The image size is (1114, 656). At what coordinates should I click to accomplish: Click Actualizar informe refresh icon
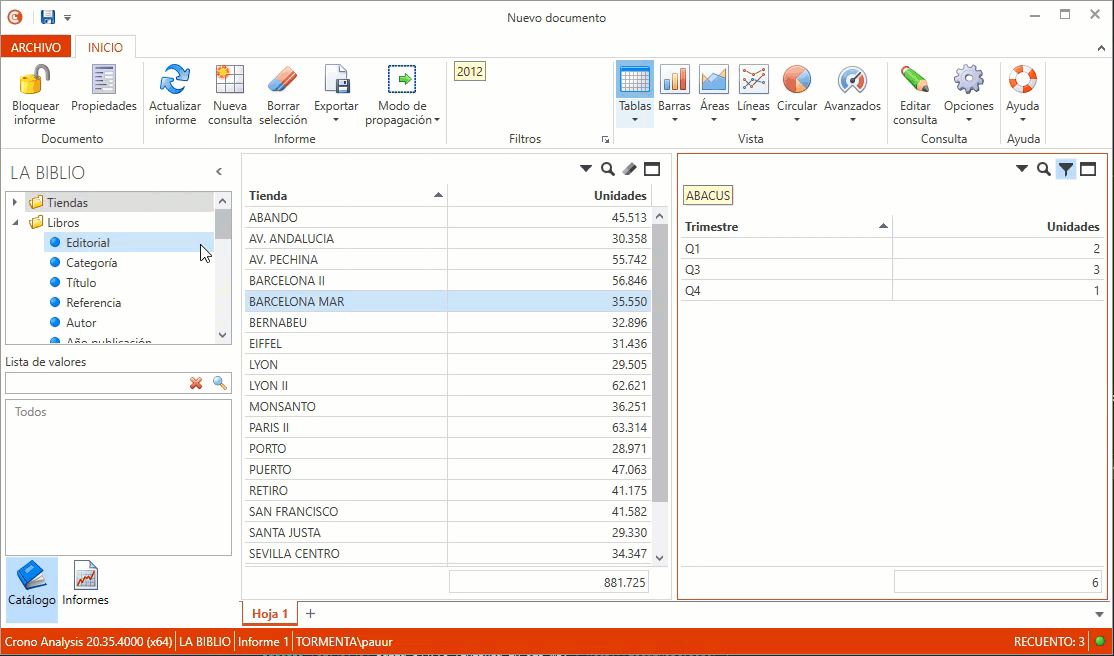[175, 80]
